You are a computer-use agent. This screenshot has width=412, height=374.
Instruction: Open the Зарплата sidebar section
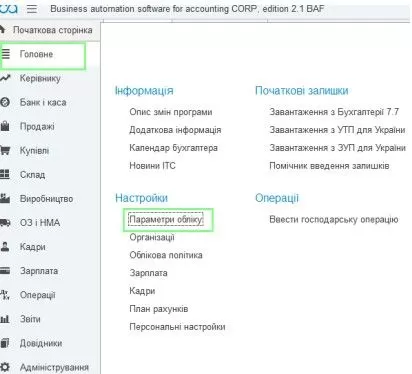coord(39,271)
